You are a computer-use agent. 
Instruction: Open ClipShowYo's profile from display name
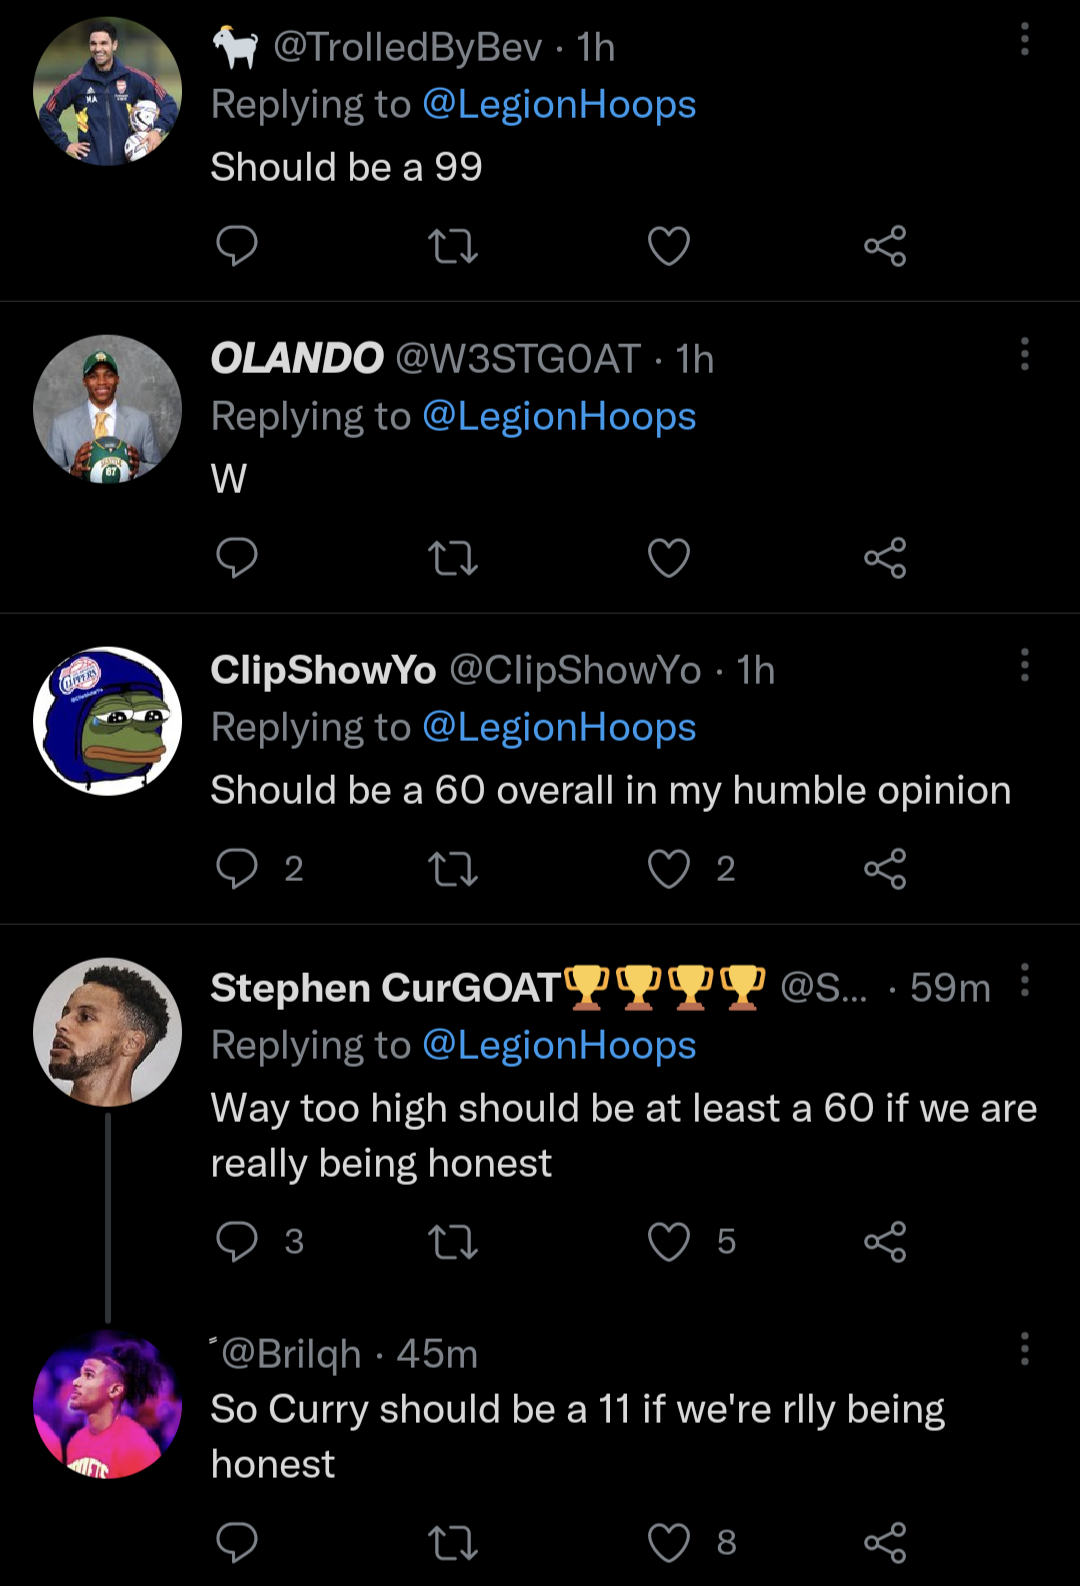pyautogui.click(x=323, y=670)
